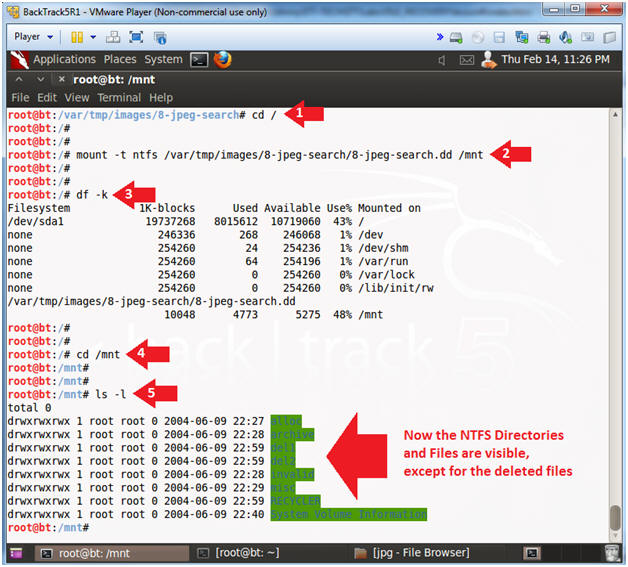Click the printer device icon
The height and width of the screenshot is (567, 628).
pyautogui.click(x=543, y=38)
